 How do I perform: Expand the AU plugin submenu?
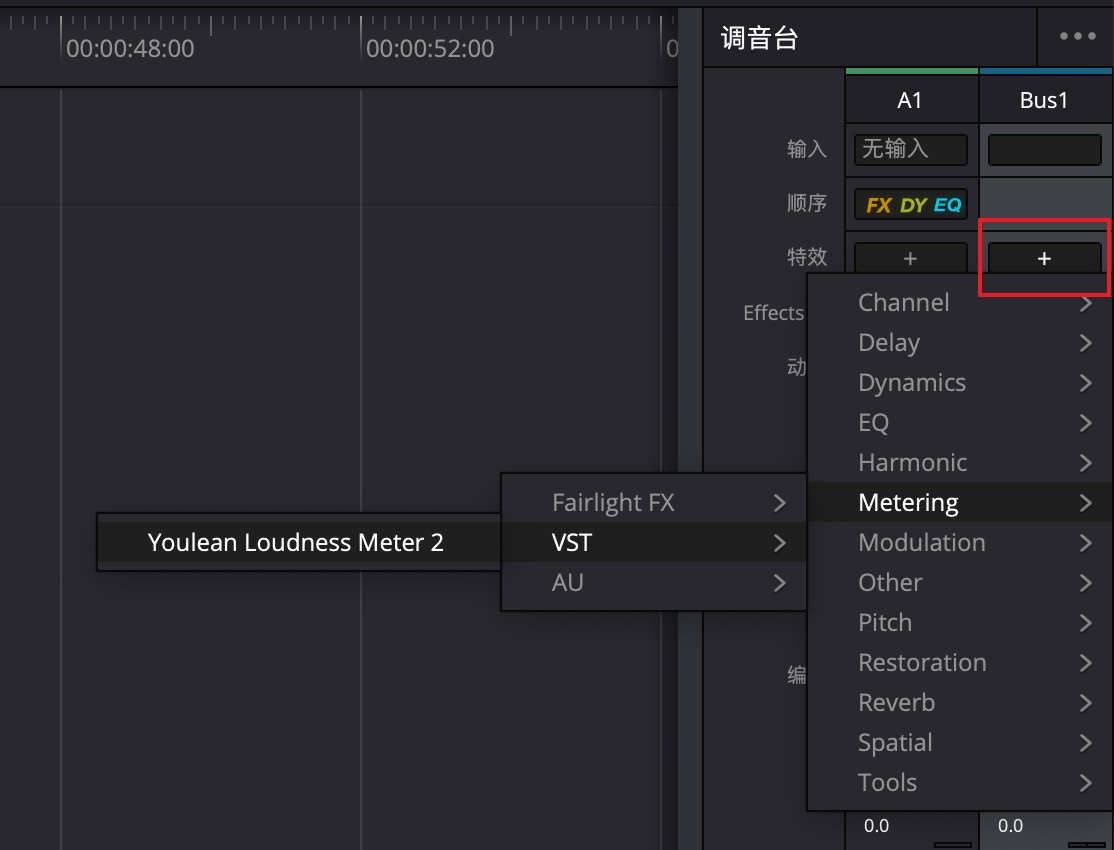coord(653,583)
